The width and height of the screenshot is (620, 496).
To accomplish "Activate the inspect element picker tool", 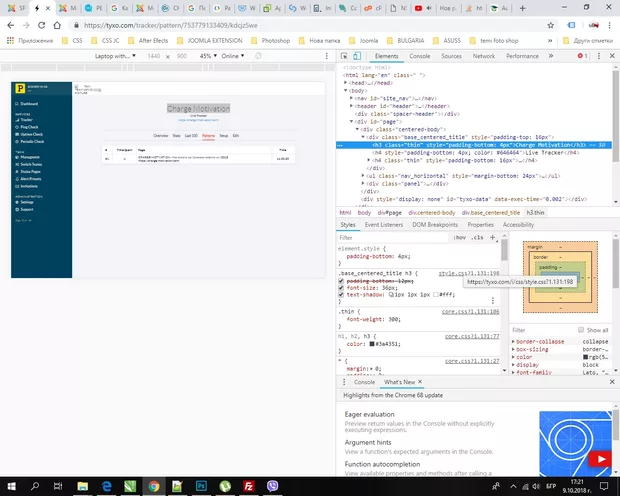I will point(343,56).
